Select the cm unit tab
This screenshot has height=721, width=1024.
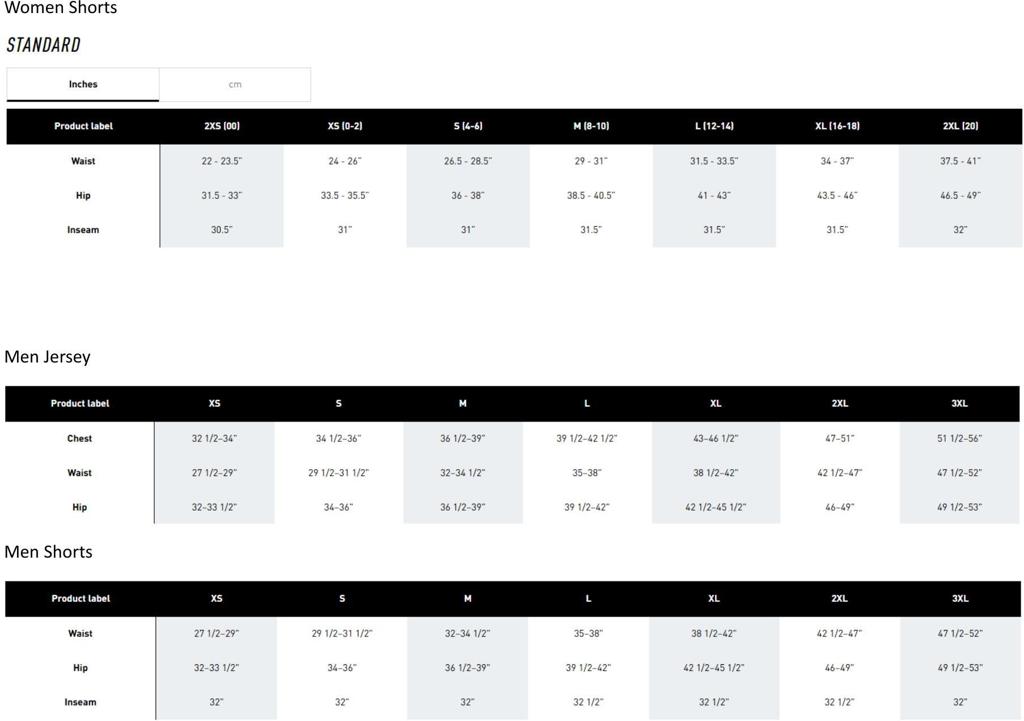(235, 85)
